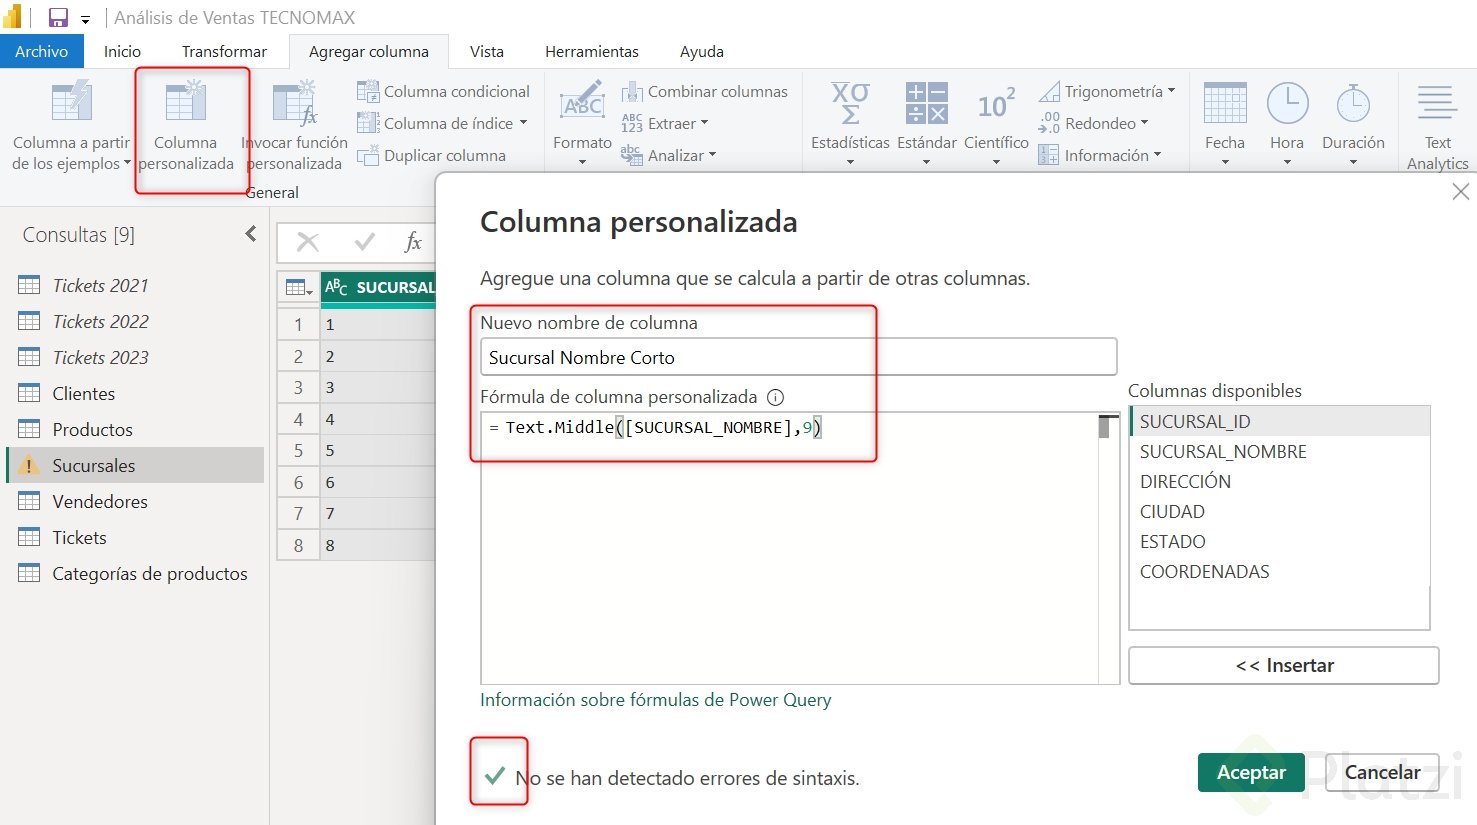Click Duplicar columna in the ribbon
Screen dimensions: 1477x825
[x=431, y=155]
